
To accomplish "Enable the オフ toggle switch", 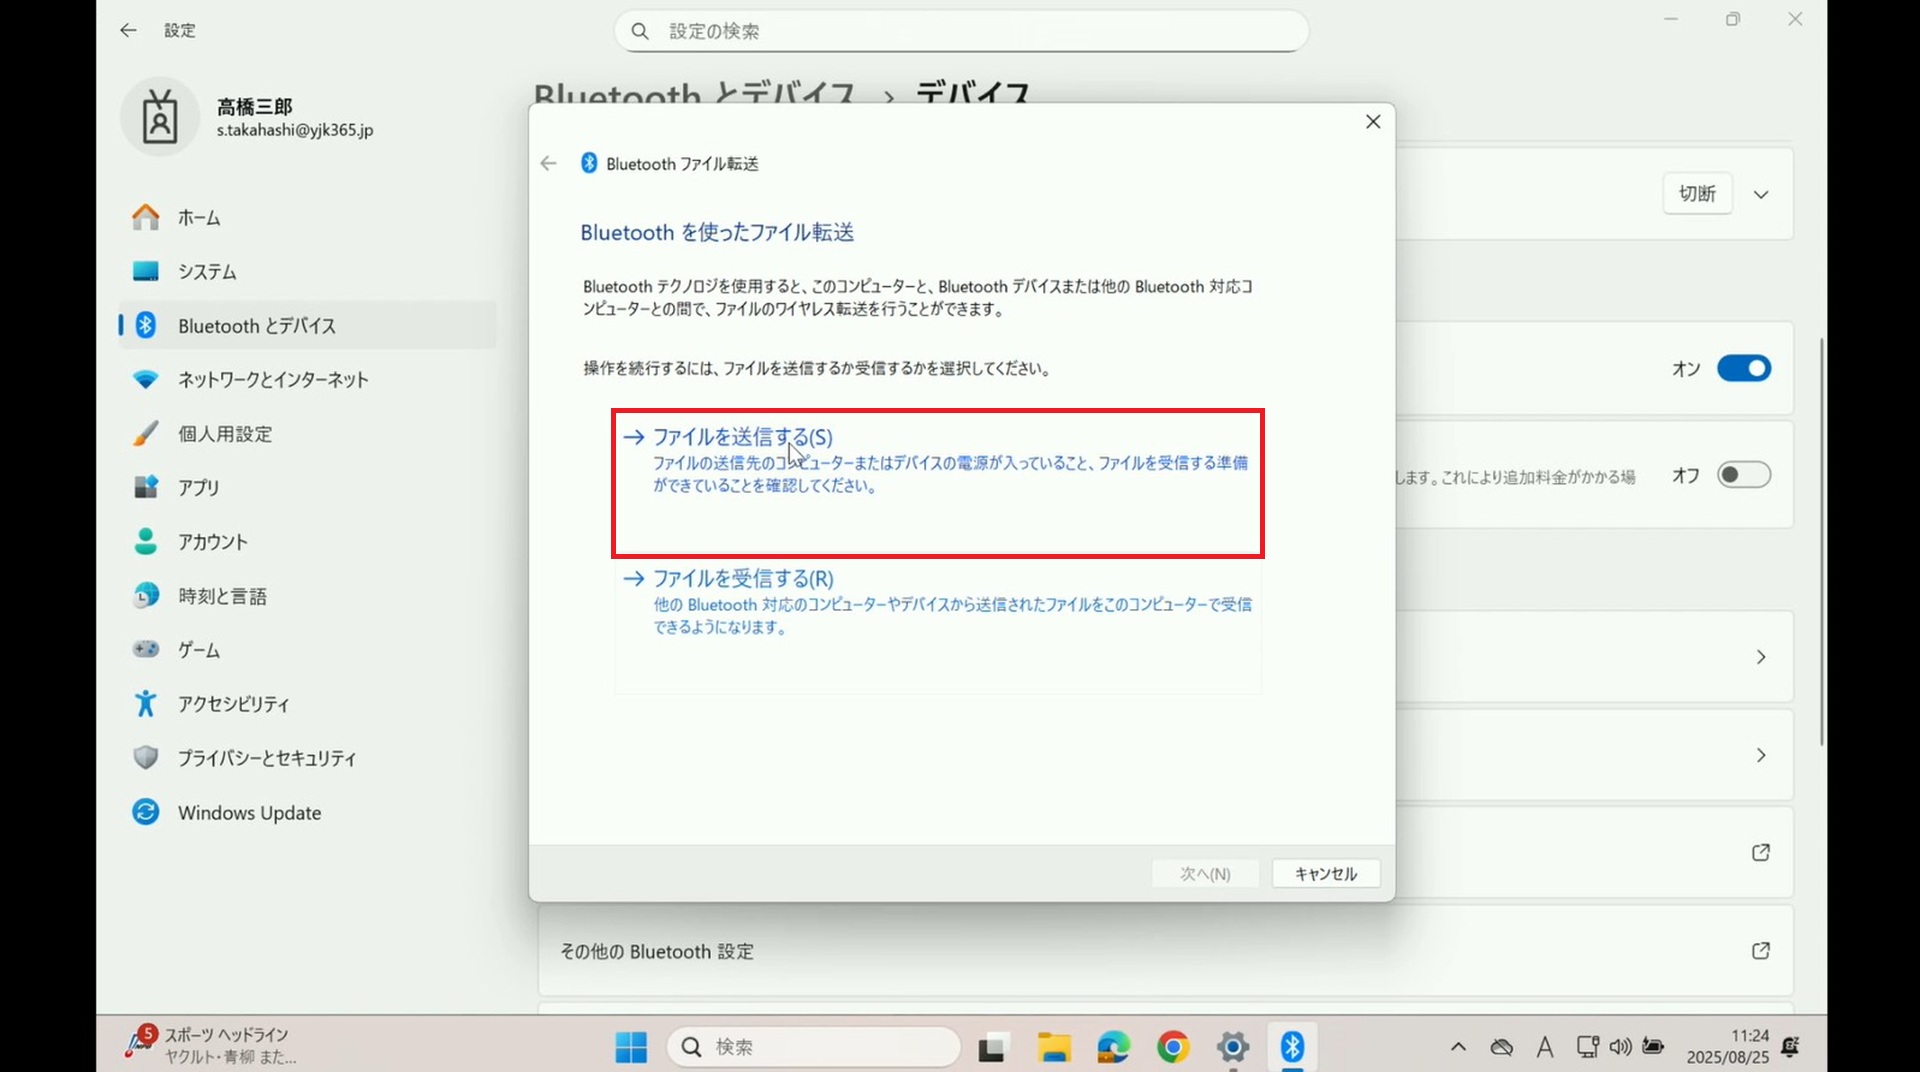I will tap(1743, 475).
